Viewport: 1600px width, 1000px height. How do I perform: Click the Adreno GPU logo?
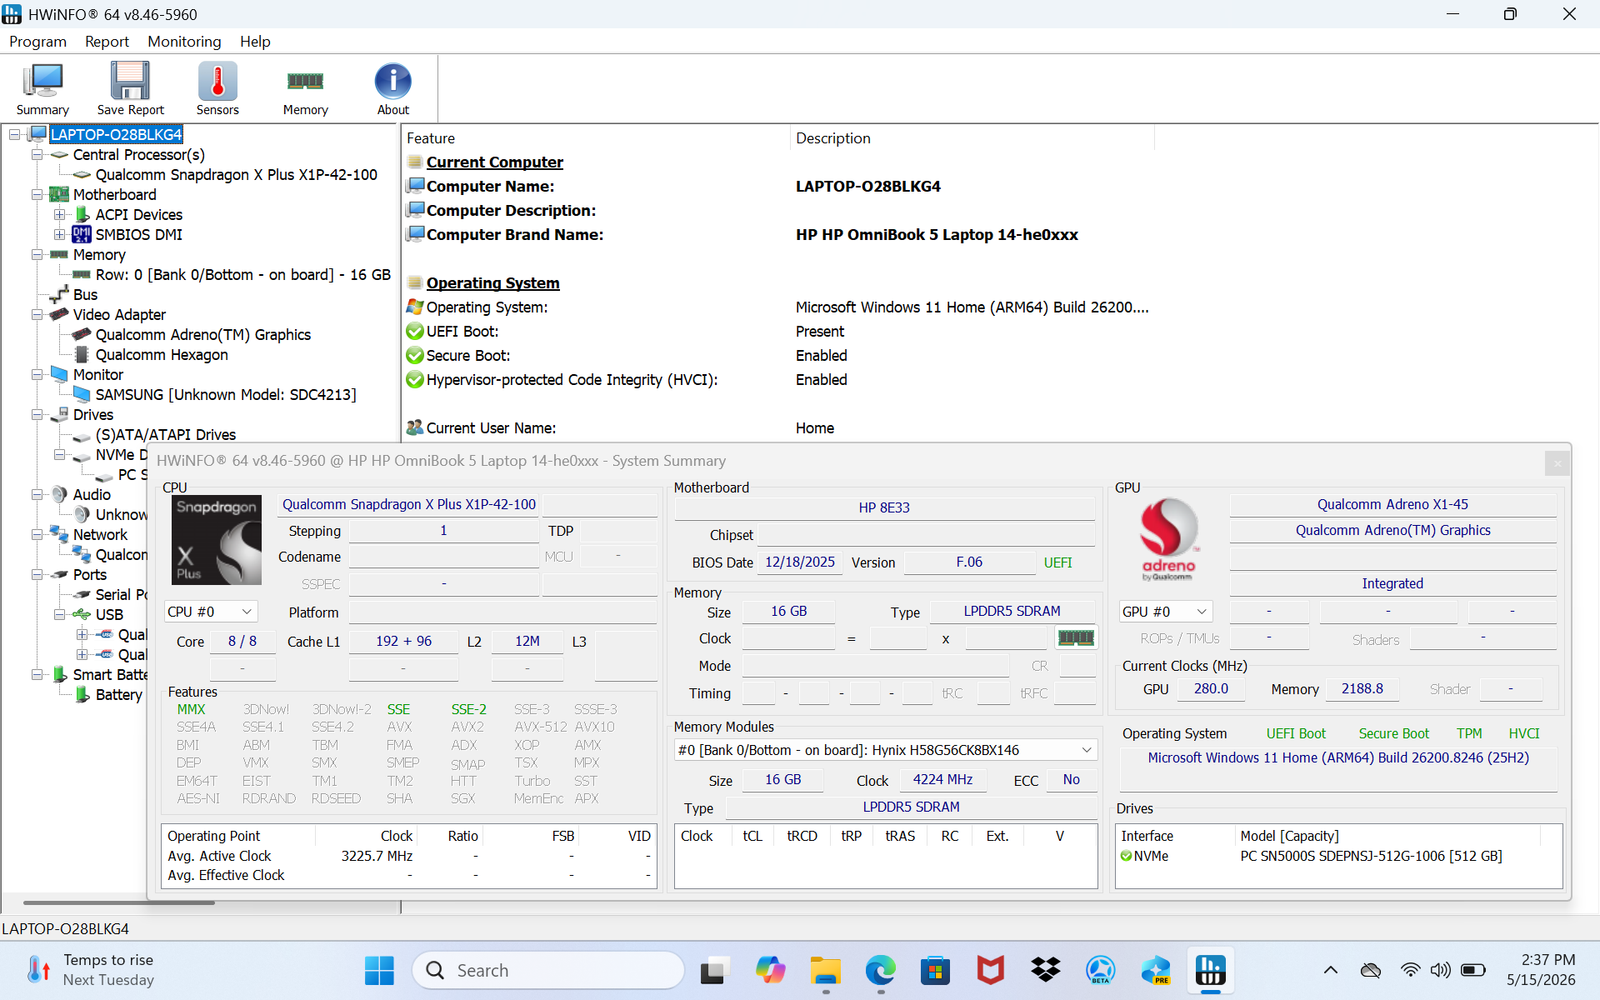click(x=1168, y=539)
